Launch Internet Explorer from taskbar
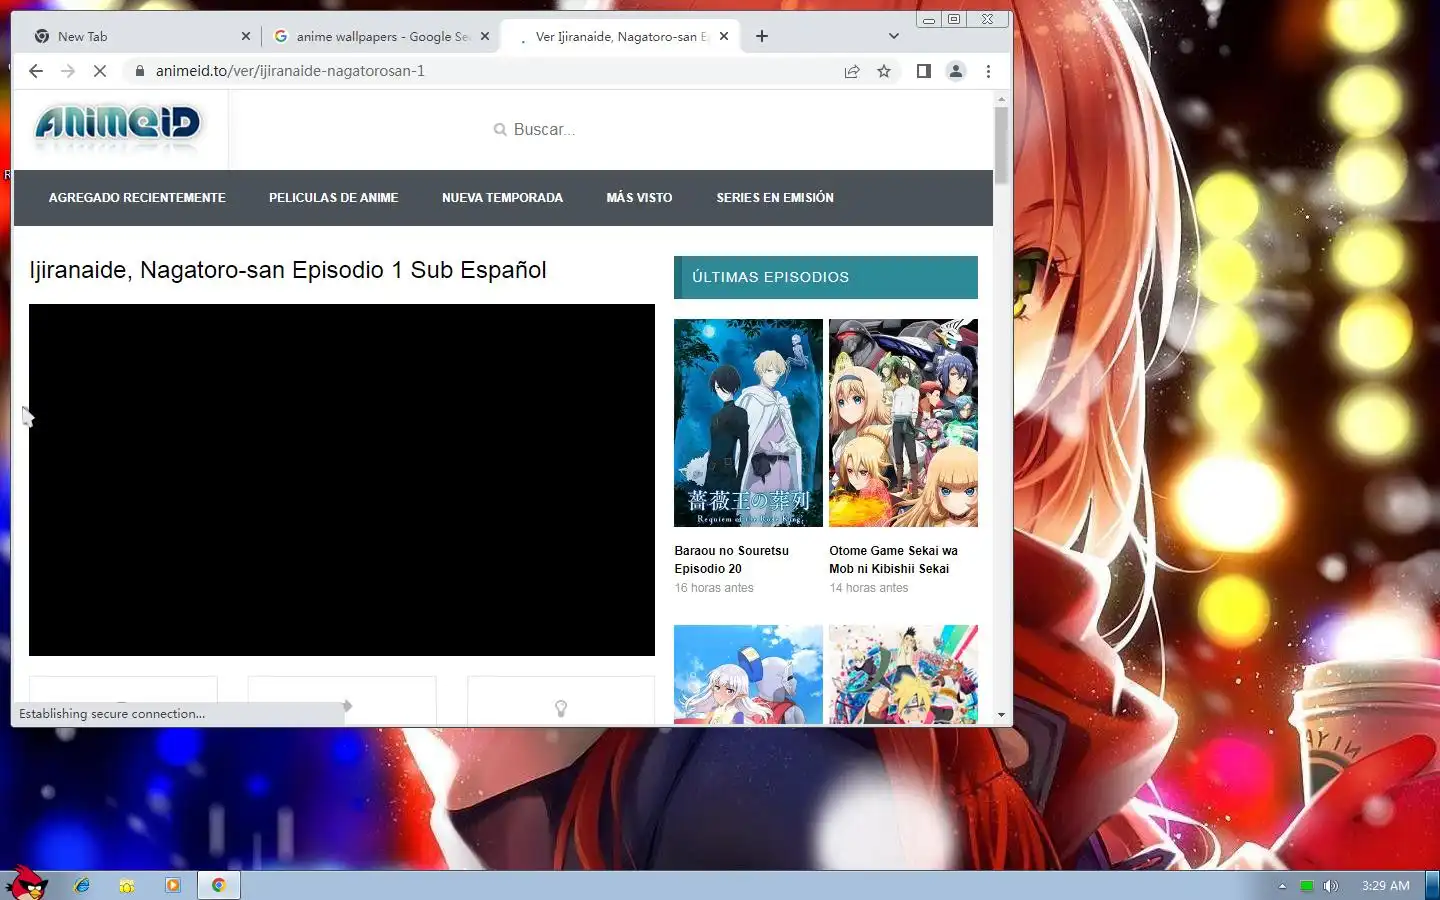1440x900 pixels. (82, 885)
